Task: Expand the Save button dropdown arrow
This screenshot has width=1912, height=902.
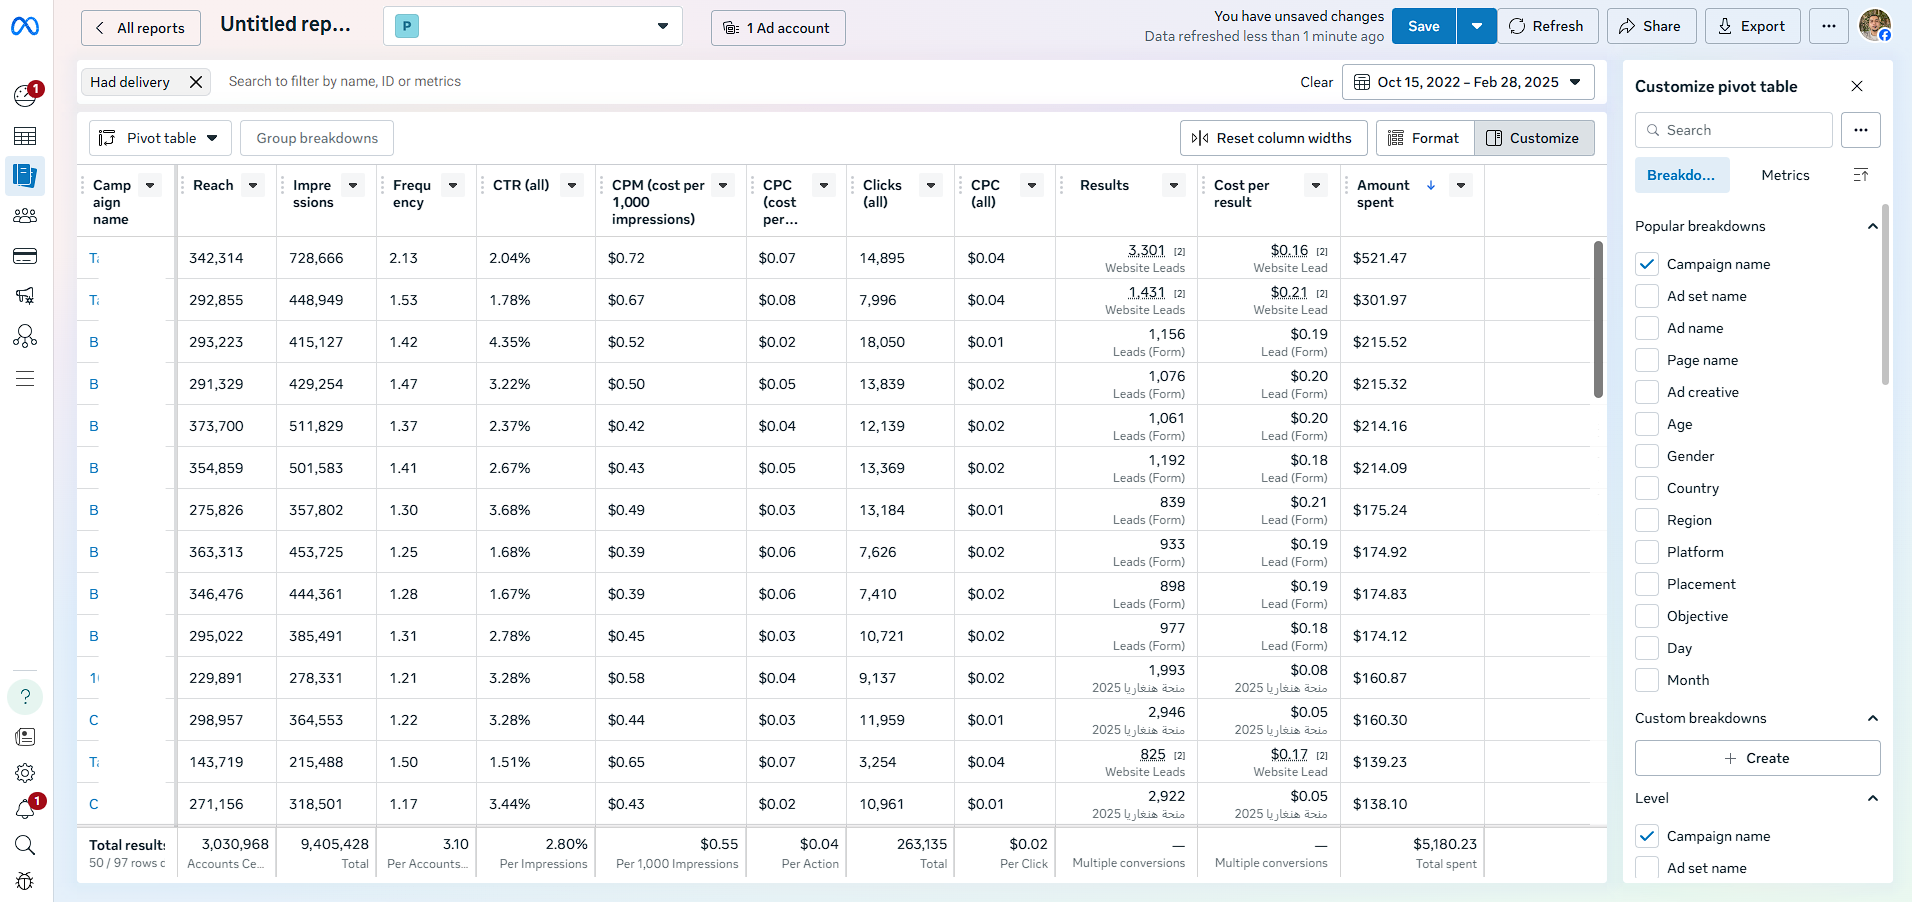Action: [1476, 27]
